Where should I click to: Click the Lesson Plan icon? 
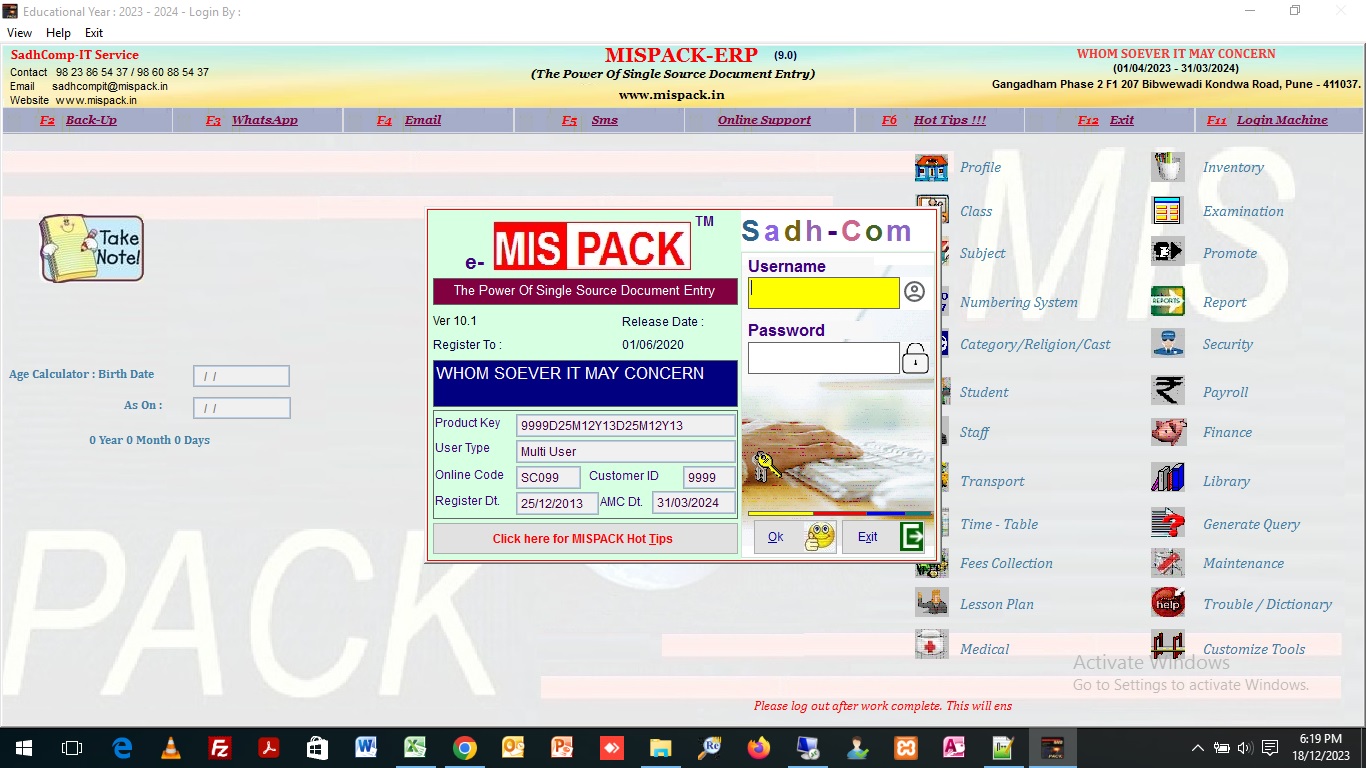click(x=931, y=602)
